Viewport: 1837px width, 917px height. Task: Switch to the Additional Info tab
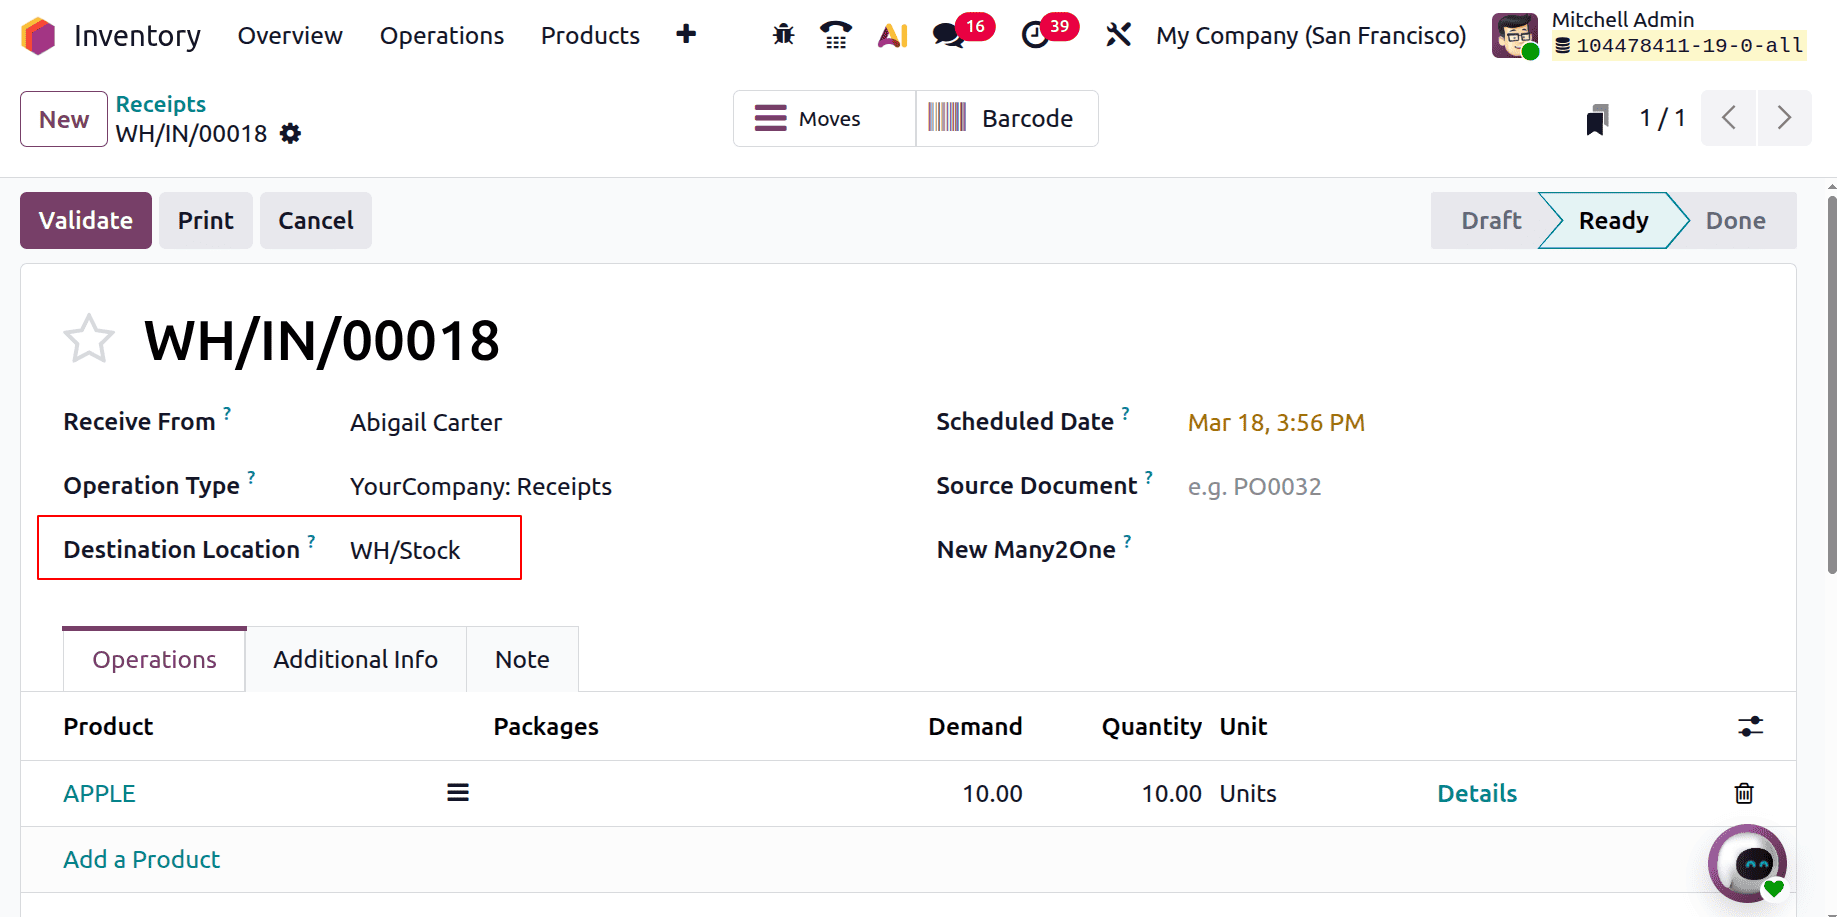tap(355, 659)
